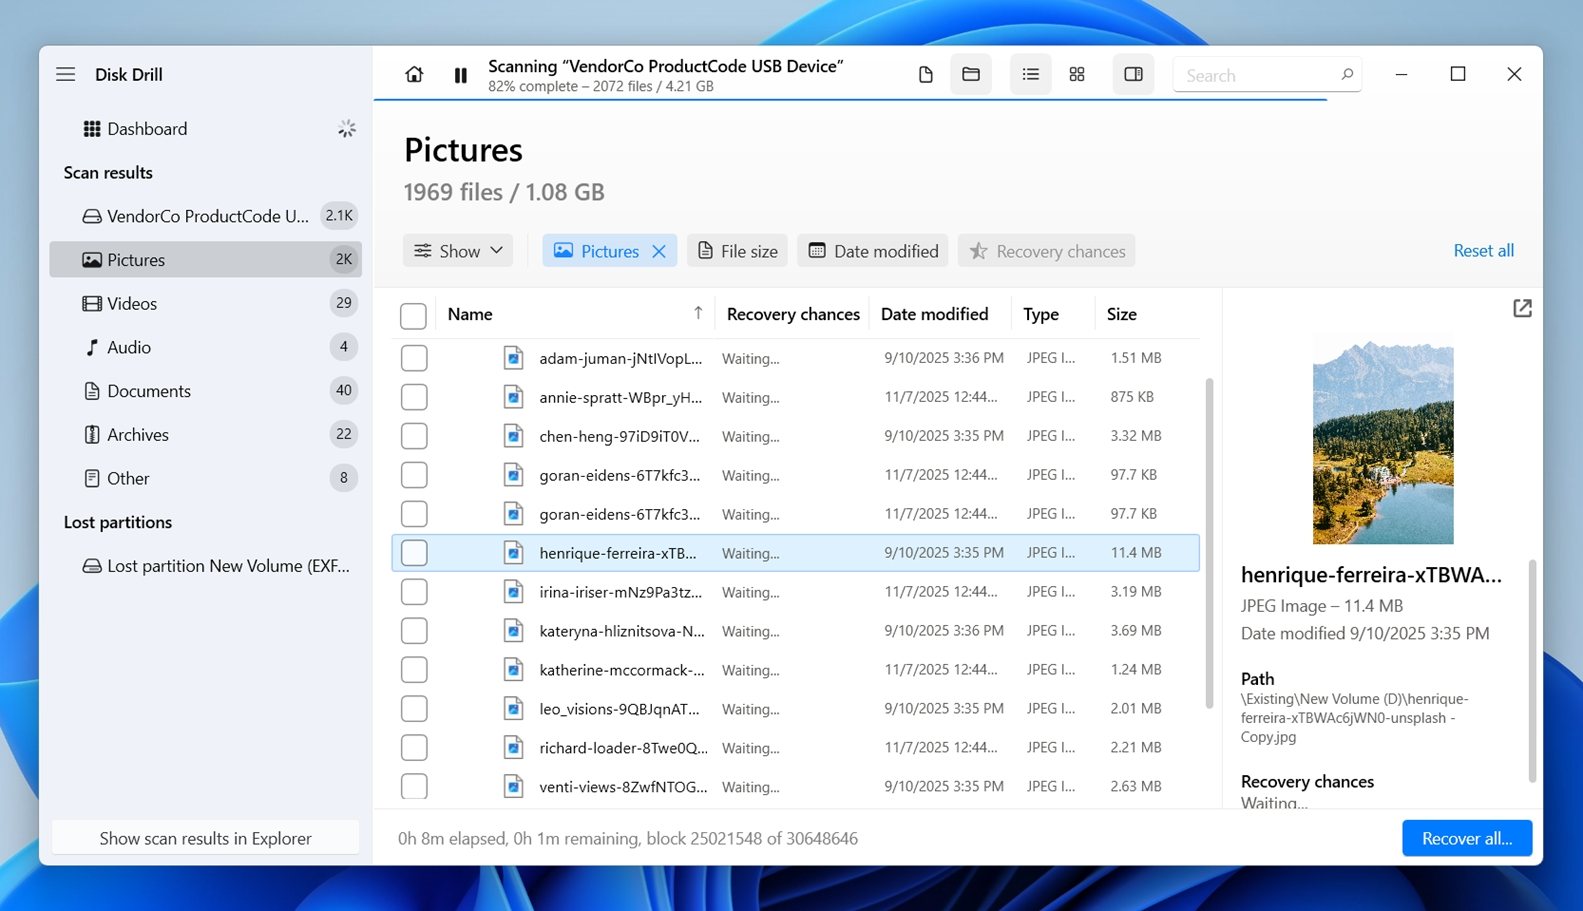Toggle the select-all checkbox in header
Image resolution: width=1583 pixels, height=911 pixels.
click(x=413, y=315)
